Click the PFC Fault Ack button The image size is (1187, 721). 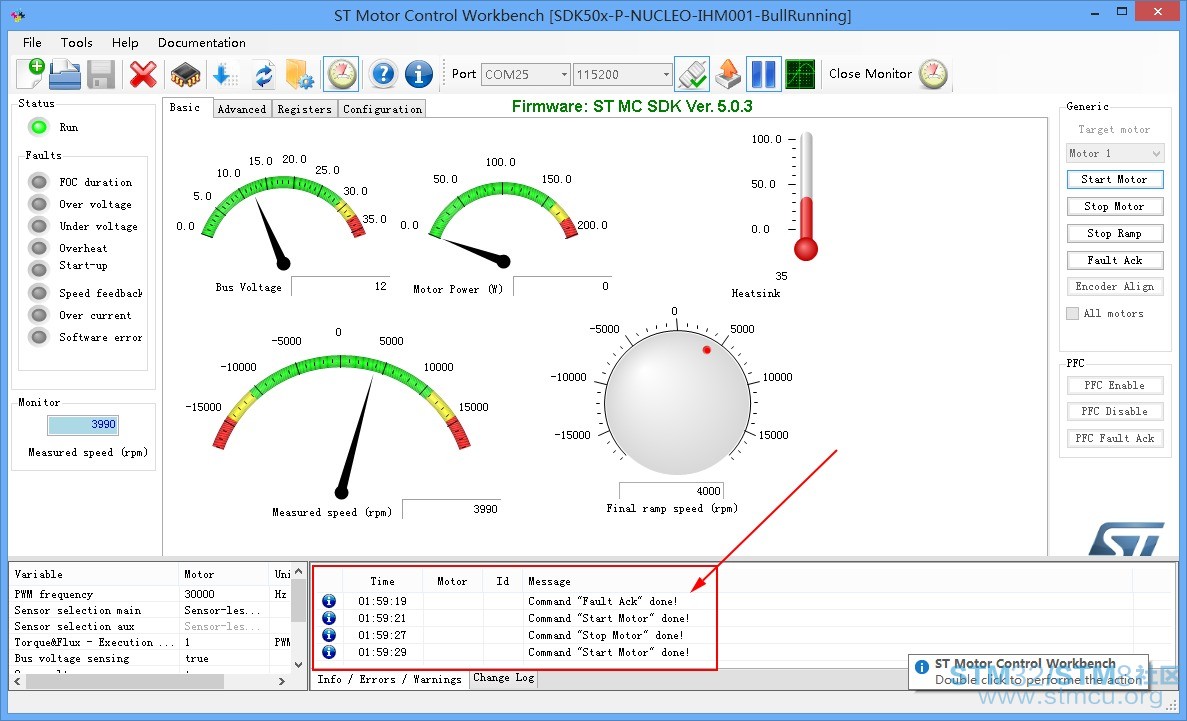[1114, 438]
